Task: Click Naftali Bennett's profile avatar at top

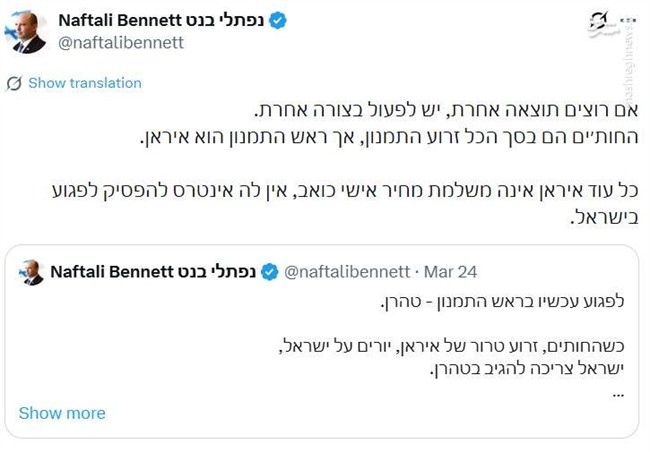Action: pos(29,32)
